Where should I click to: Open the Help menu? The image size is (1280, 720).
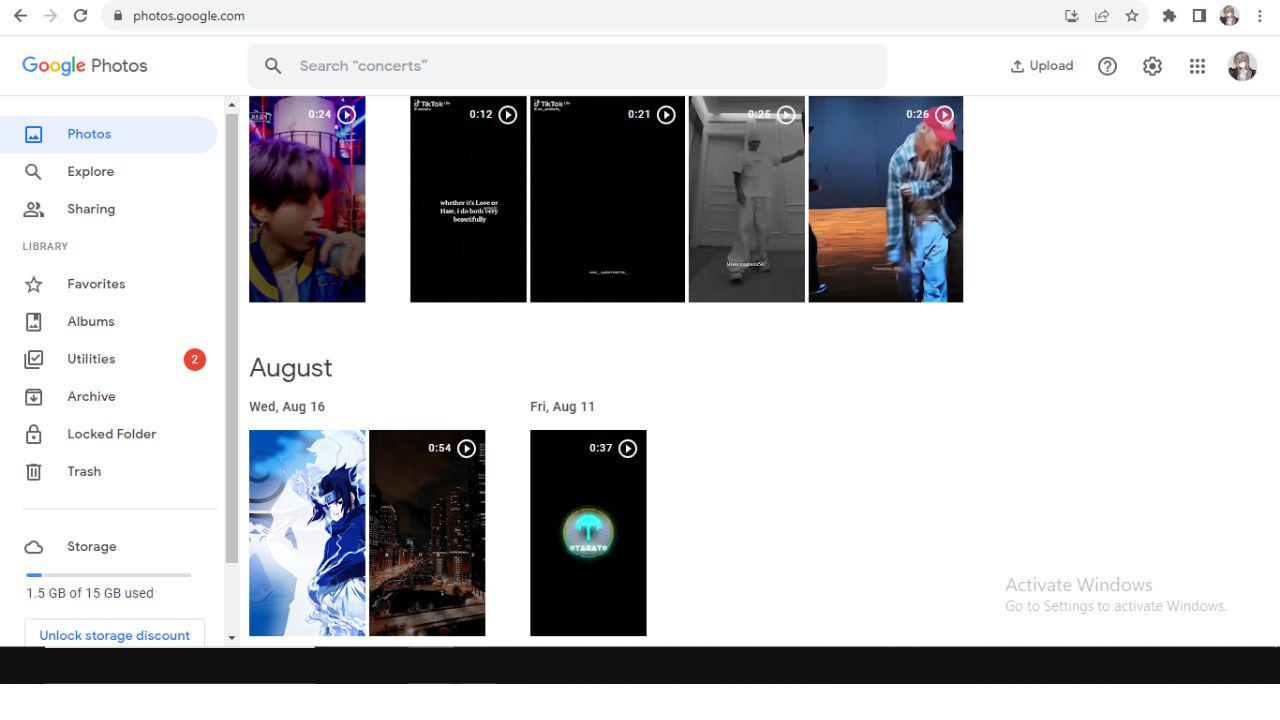click(x=1107, y=65)
